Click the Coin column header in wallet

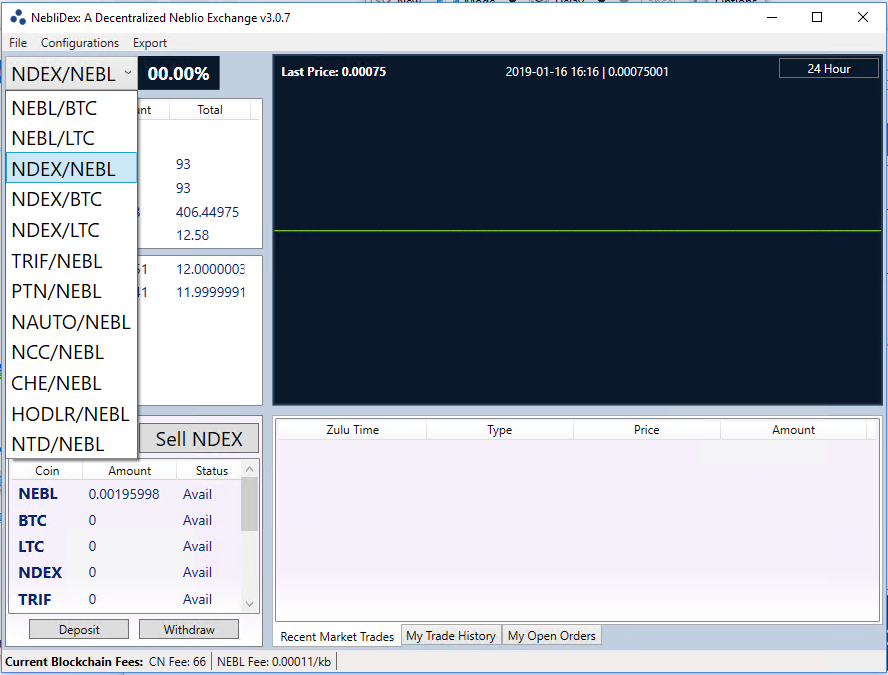click(47, 471)
